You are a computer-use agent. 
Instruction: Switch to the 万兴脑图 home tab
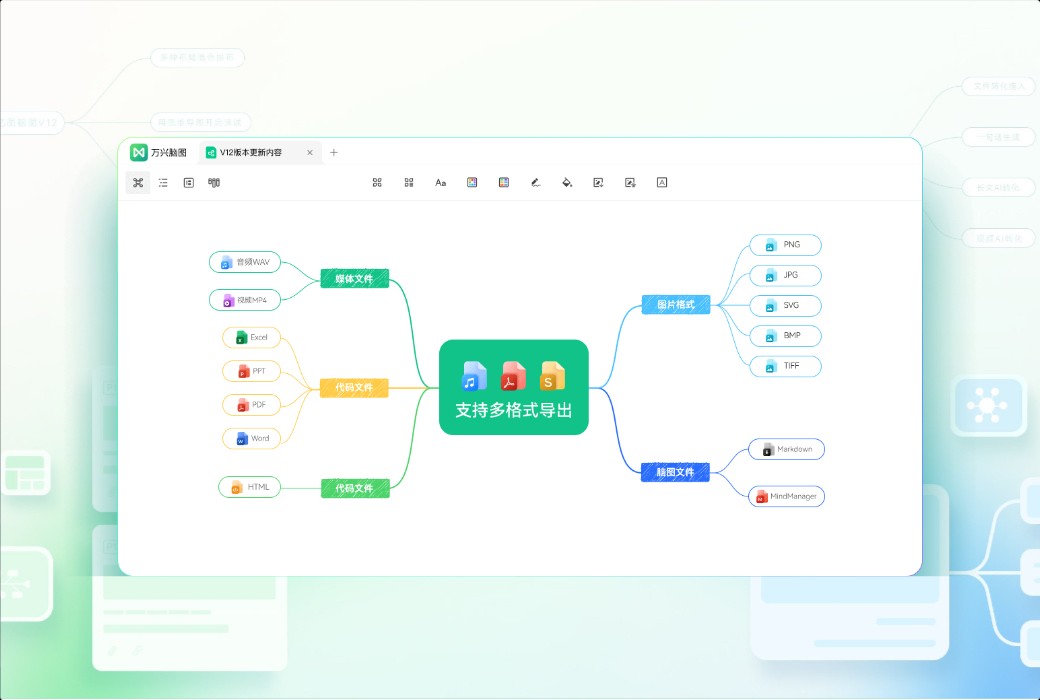[160, 152]
